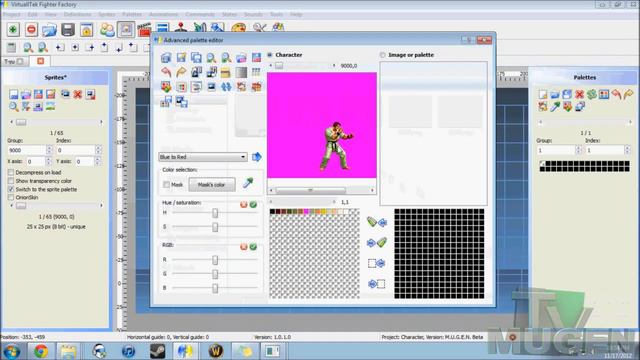Click the Sprites Group spinner arrows
The height and width of the screenshot is (360, 640).
tap(49, 150)
